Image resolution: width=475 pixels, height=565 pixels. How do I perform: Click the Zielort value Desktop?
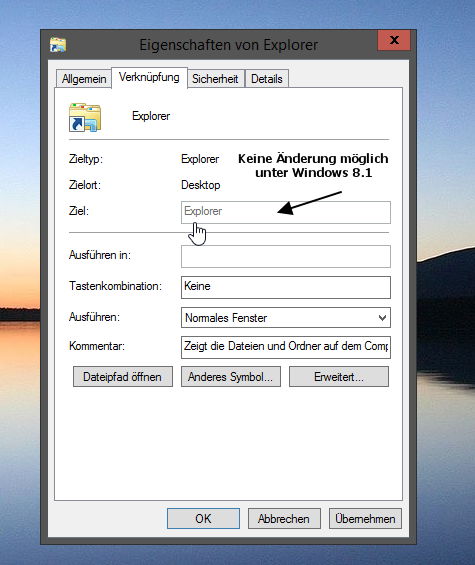click(201, 185)
